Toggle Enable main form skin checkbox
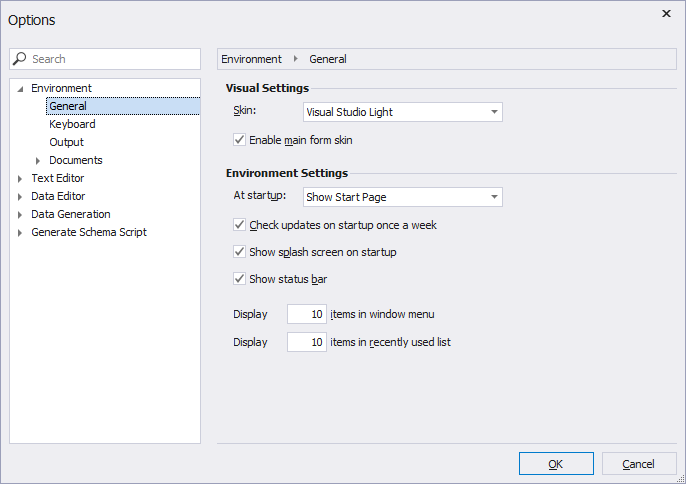 (x=240, y=140)
